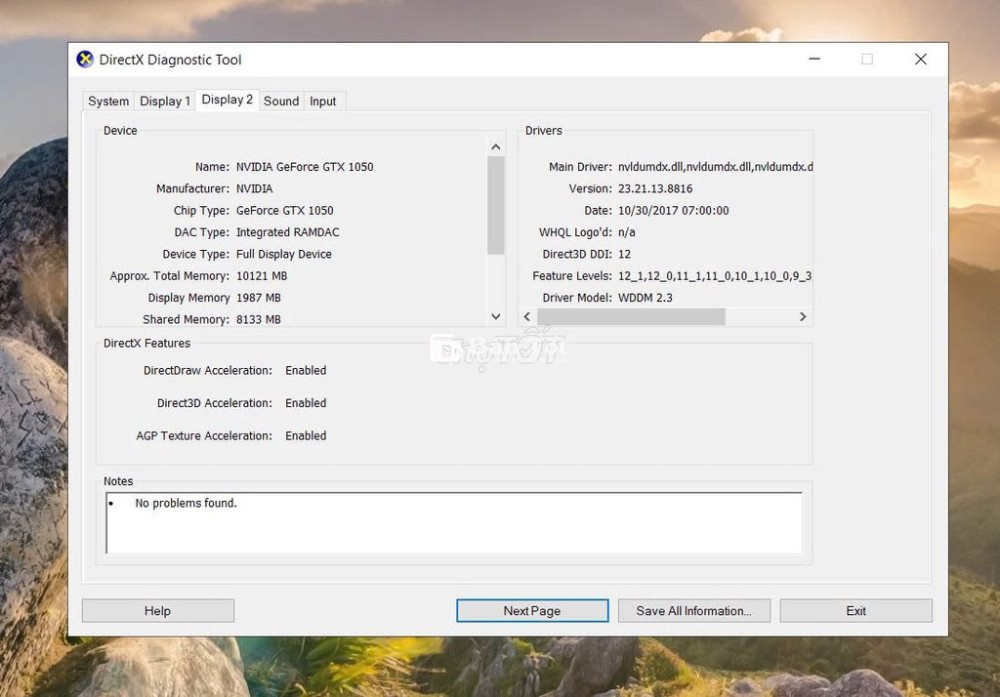Screen dimensions: 1000x697
Task: Click the Feature Levels value 12_1,12_0
Action: click(x=715, y=275)
